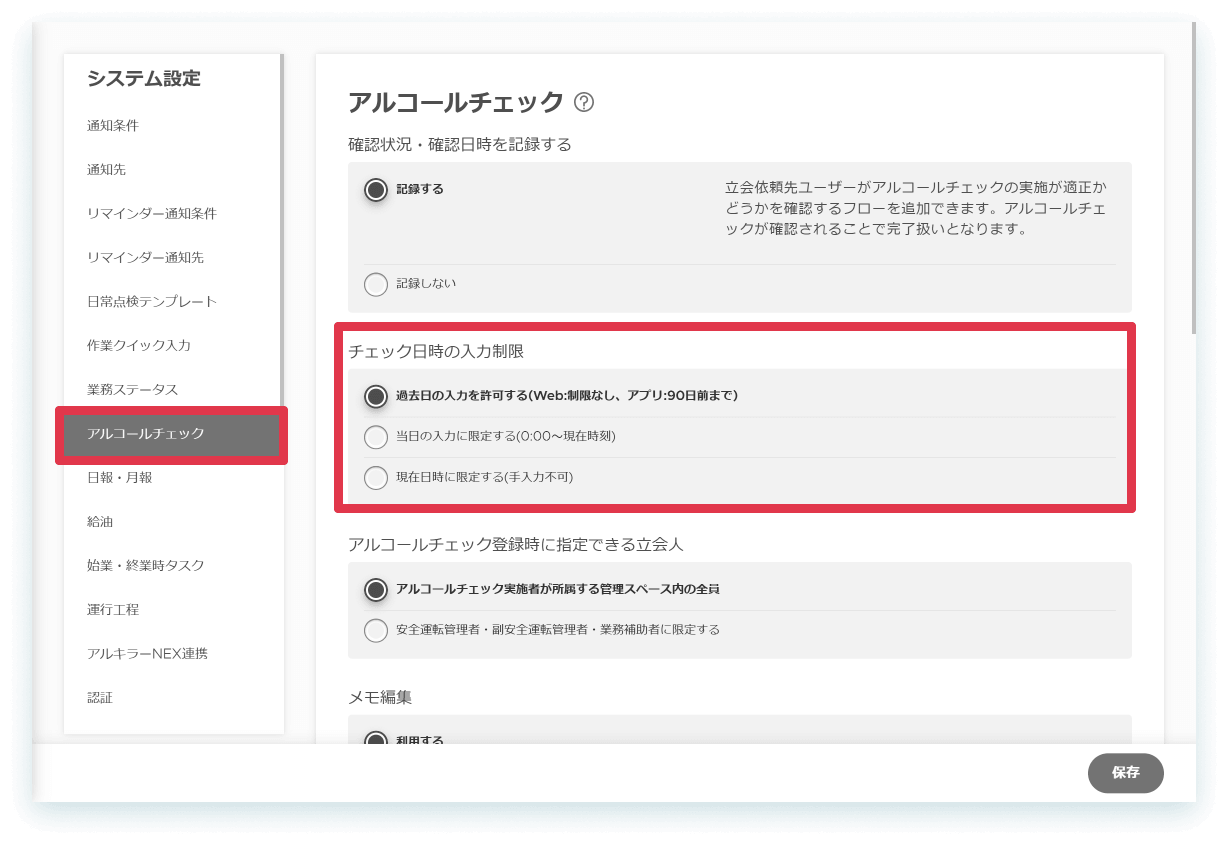Click the 保存 button
This screenshot has height=844, width=1228.
(x=1126, y=773)
